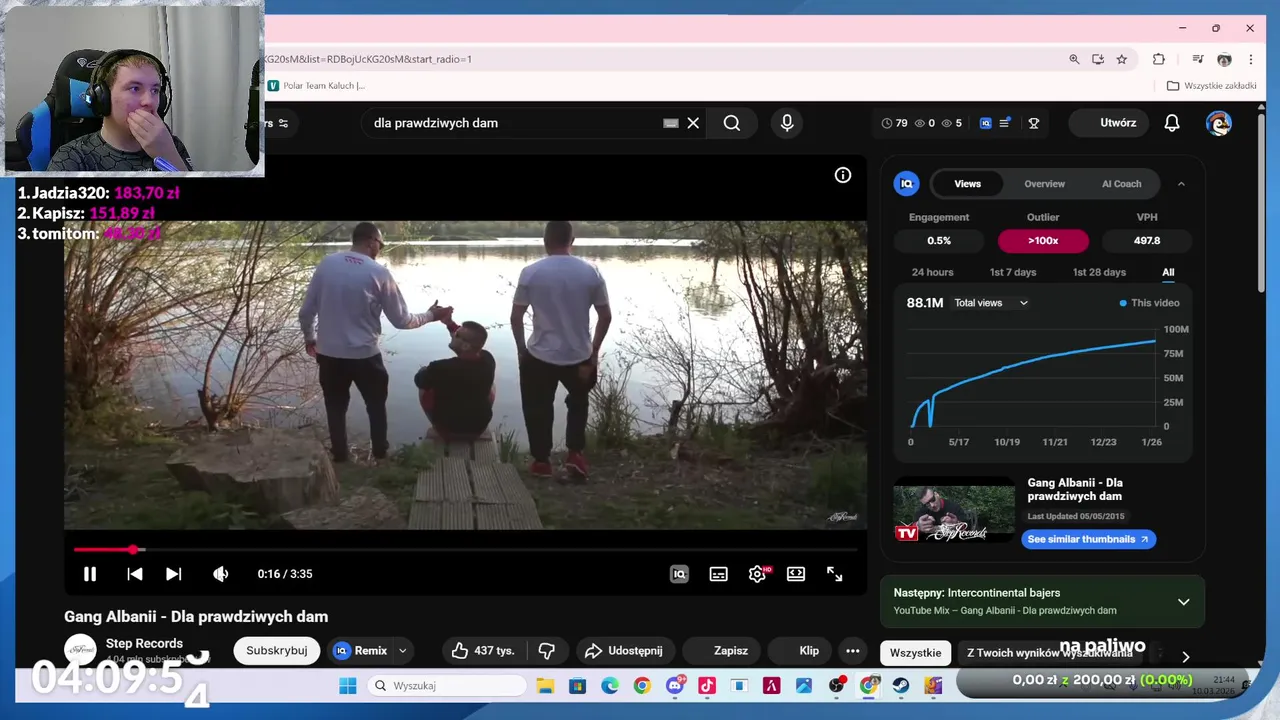Click the trophy icon in header
This screenshot has height=720, width=1280.
1034,123
